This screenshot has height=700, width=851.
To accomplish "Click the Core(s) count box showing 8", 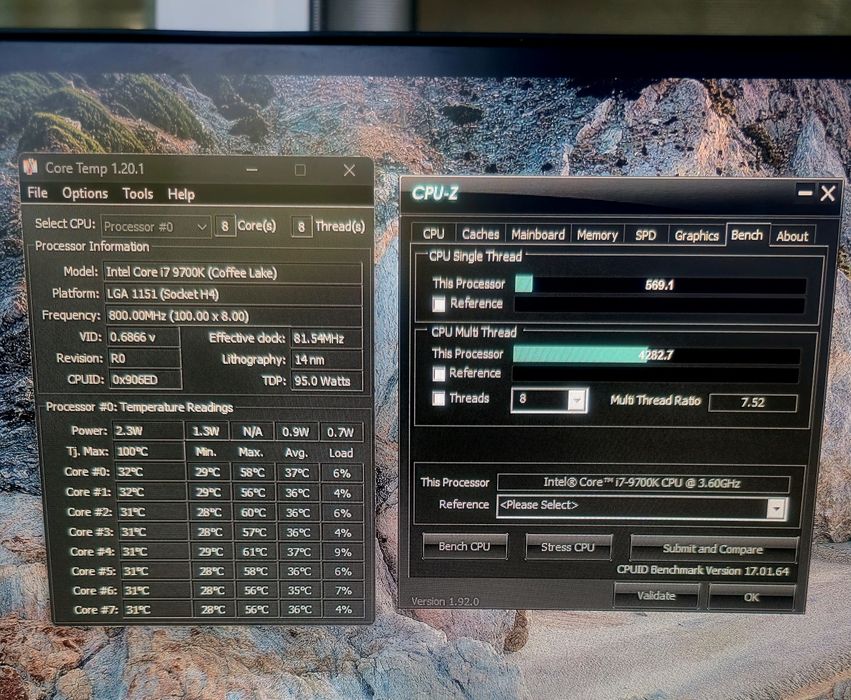I will coord(225,226).
